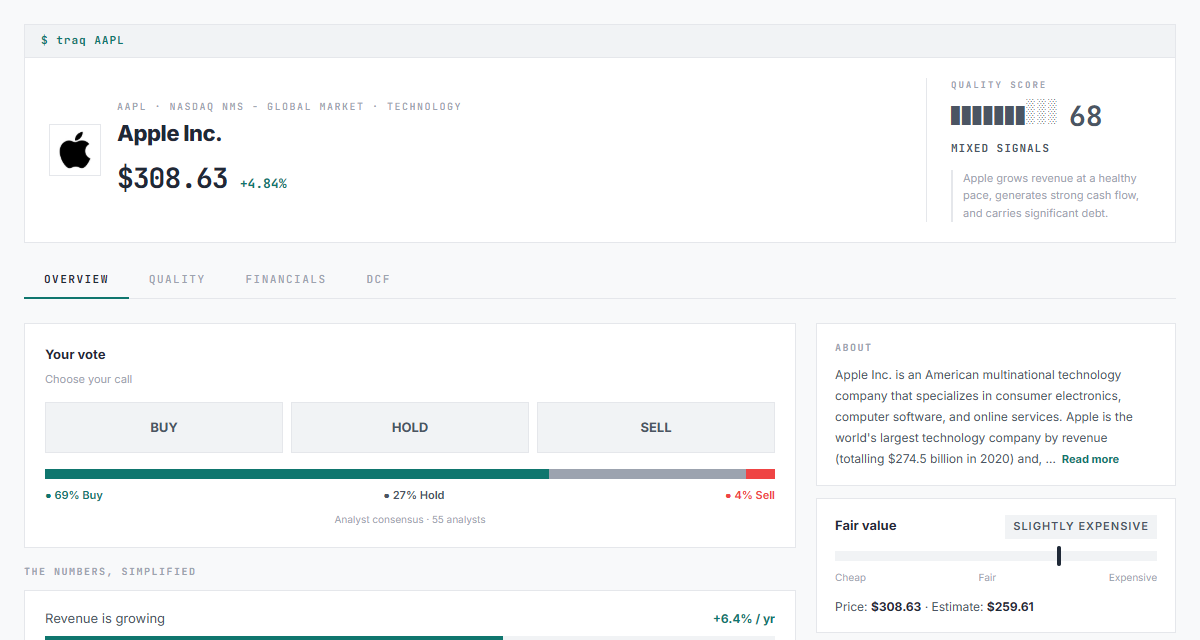This screenshot has width=1200, height=640.
Task: Click the 'Expensive' label under fair value scale
Action: [x=1133, y=578]
